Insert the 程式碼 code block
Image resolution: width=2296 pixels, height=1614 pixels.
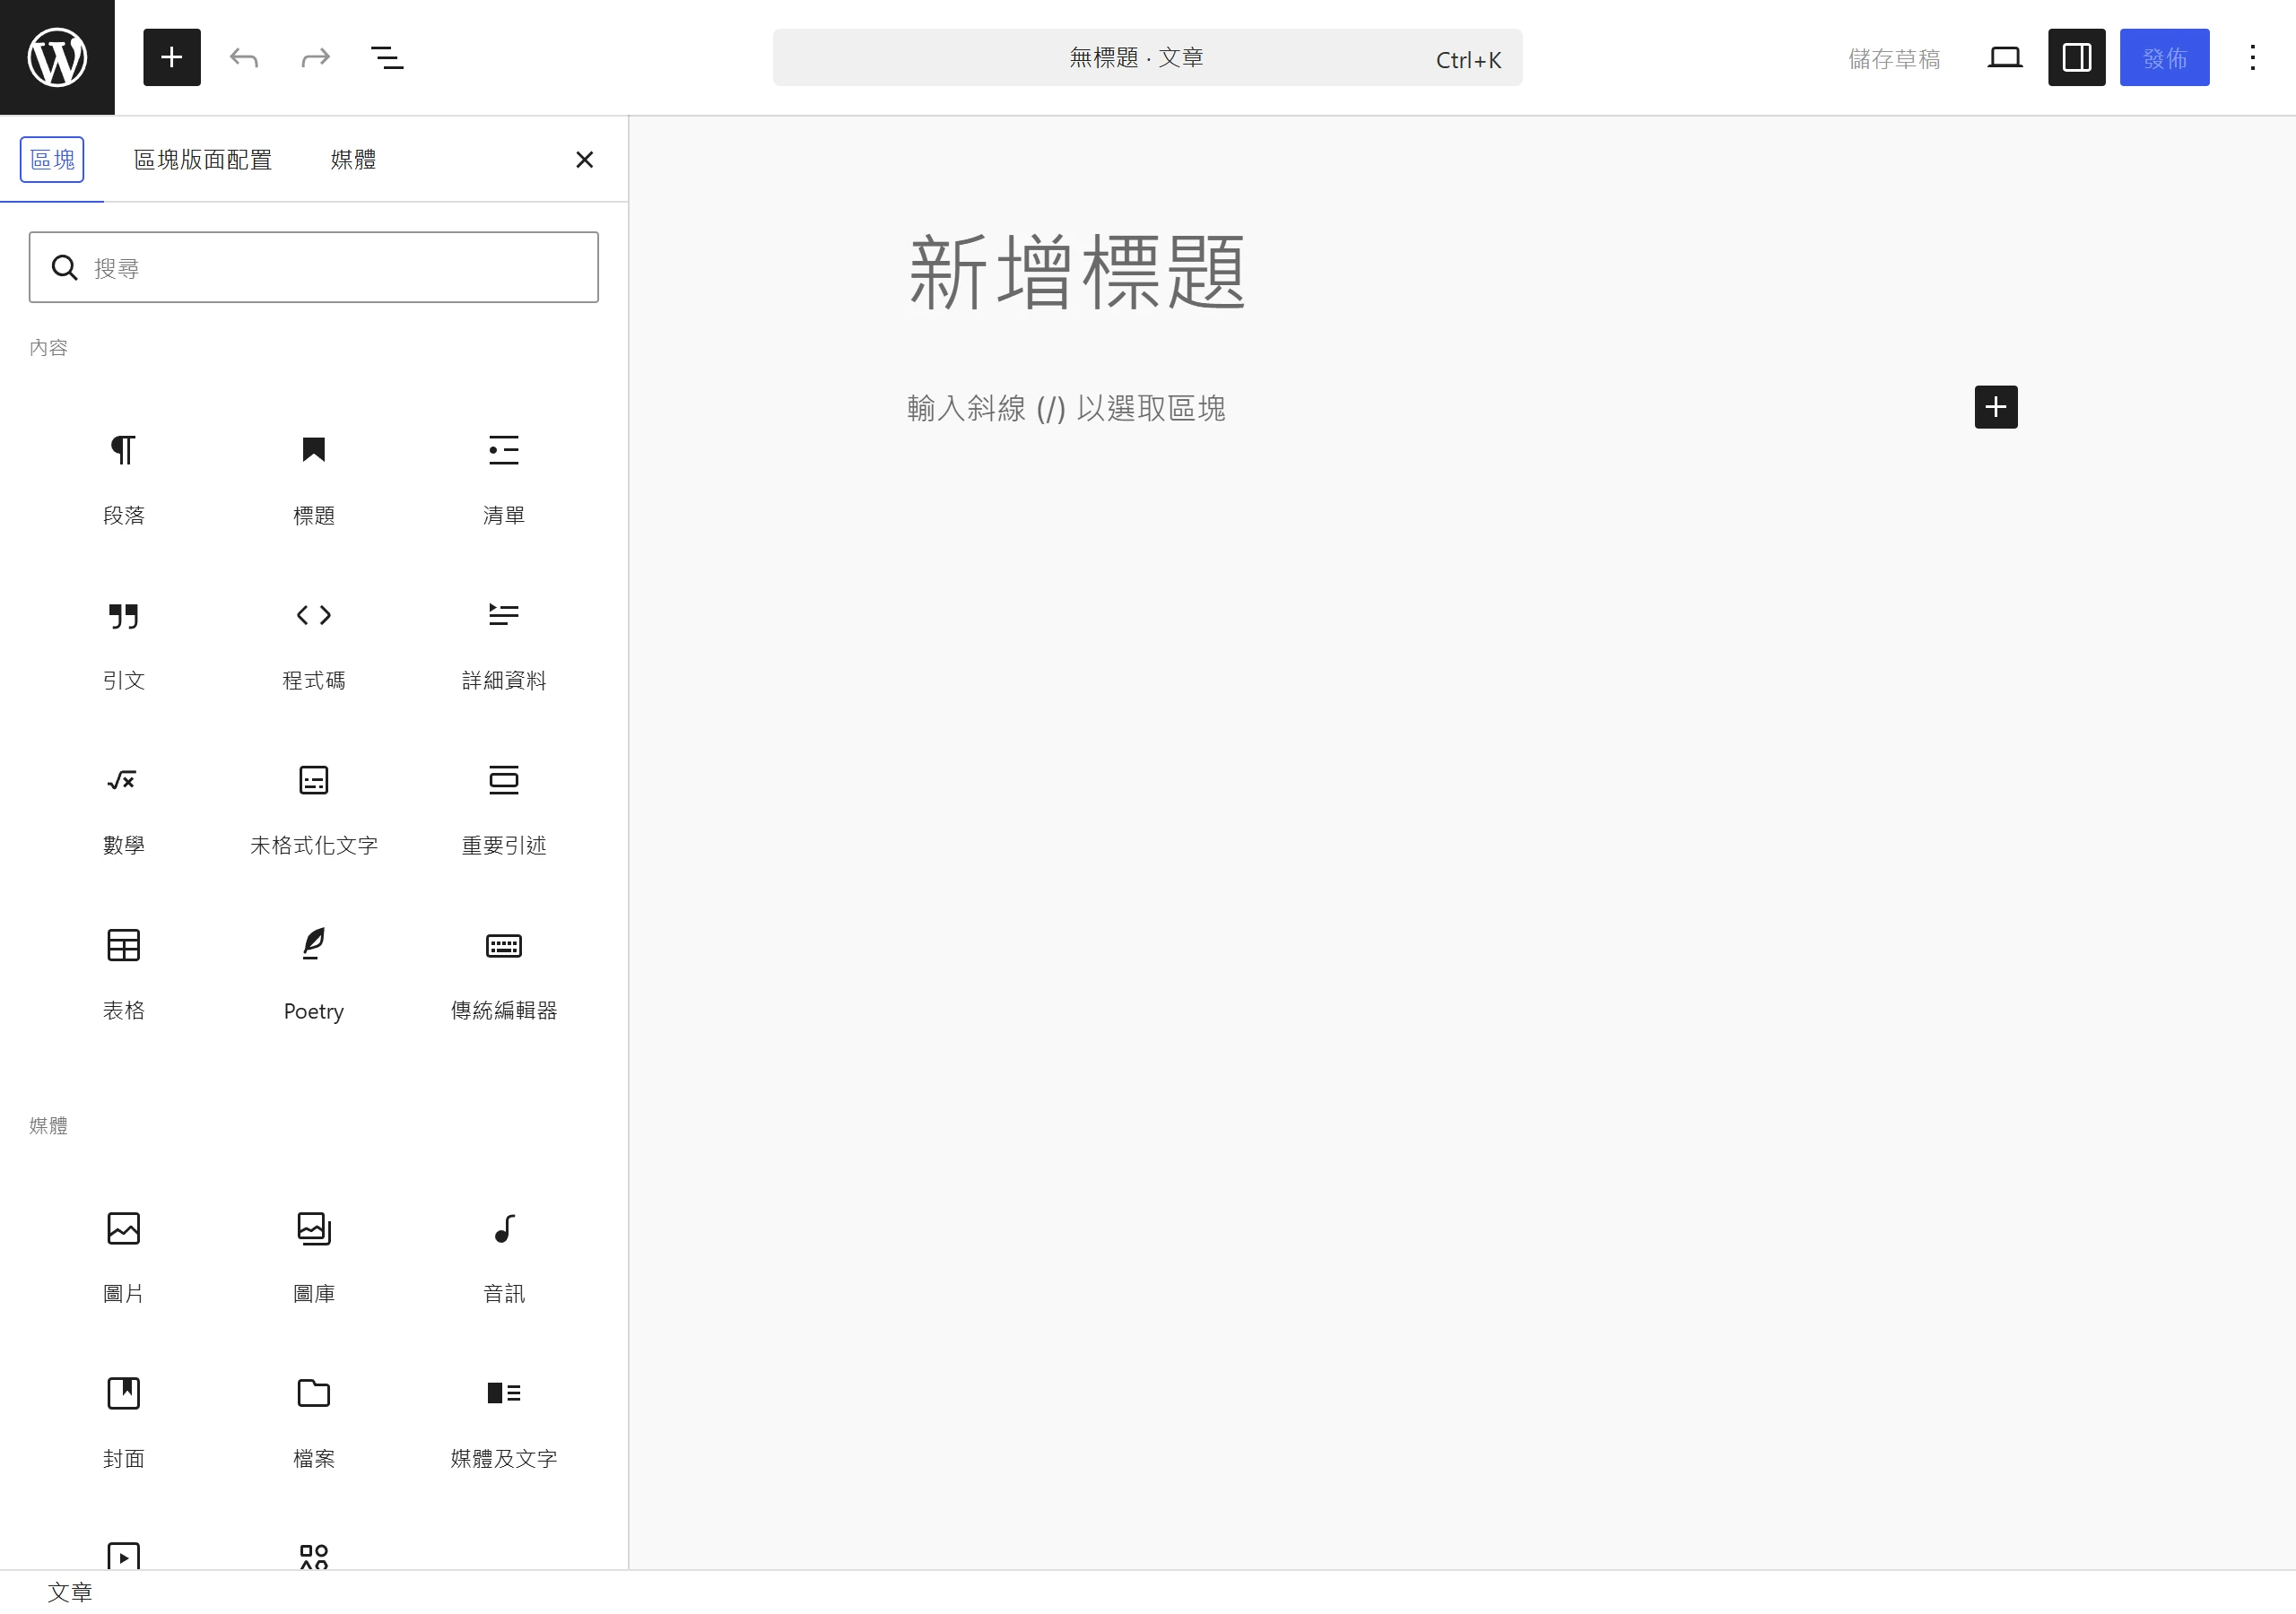click(x=314, y=645)
